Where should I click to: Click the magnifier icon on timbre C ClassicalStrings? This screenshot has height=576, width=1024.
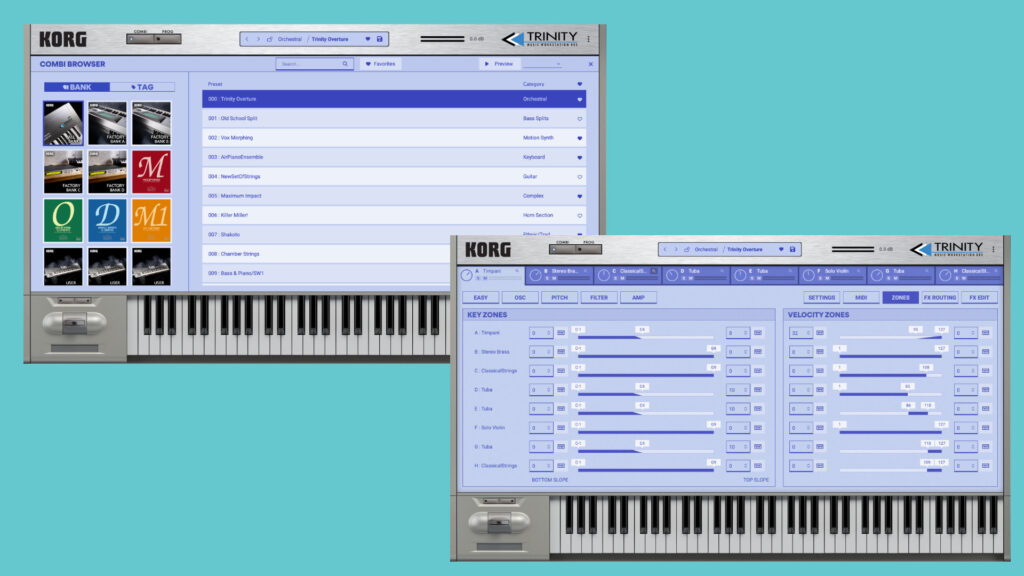pyautogui.click(x=653, y=271)
